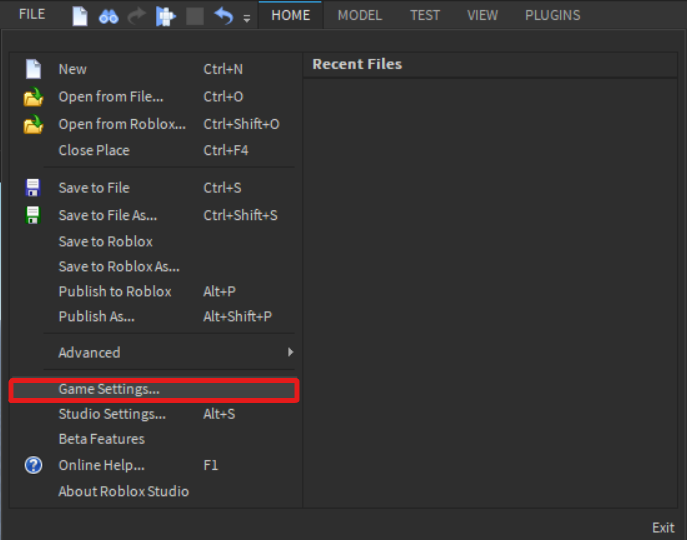Click the folder icon next to Open from File

coord(33,97)
